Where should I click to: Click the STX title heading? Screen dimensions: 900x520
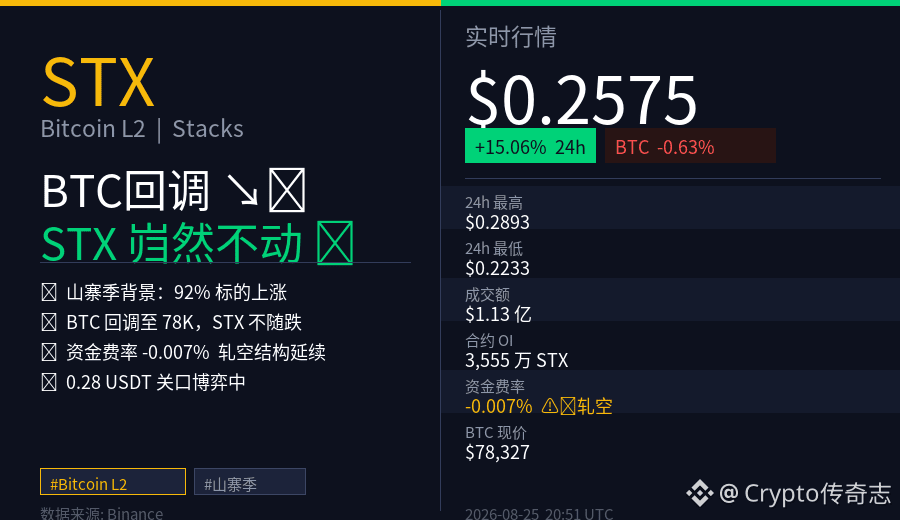point(98,83)
